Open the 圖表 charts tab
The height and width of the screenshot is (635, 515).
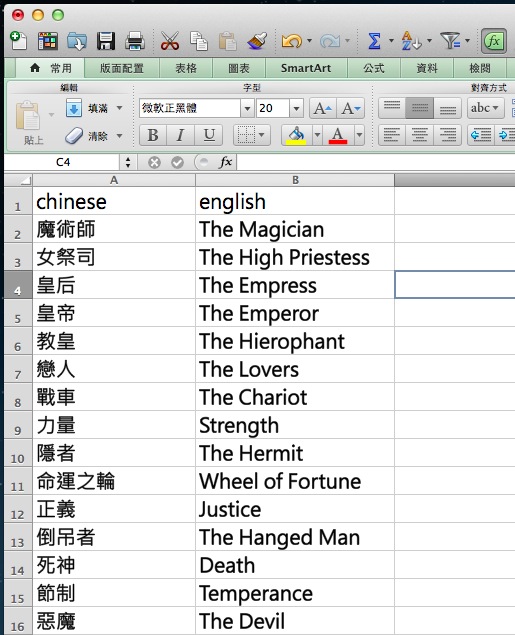pos(239,68)
